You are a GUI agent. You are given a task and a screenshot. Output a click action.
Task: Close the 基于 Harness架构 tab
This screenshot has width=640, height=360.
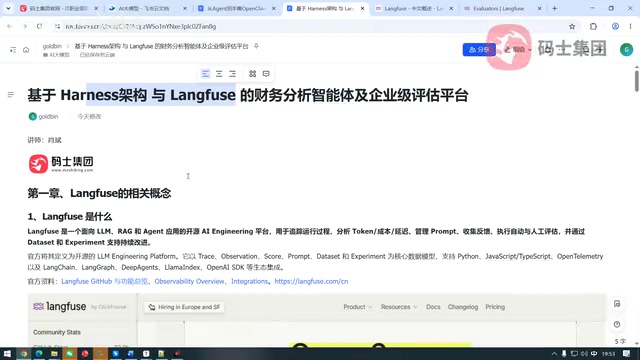(x=362, y=8)
